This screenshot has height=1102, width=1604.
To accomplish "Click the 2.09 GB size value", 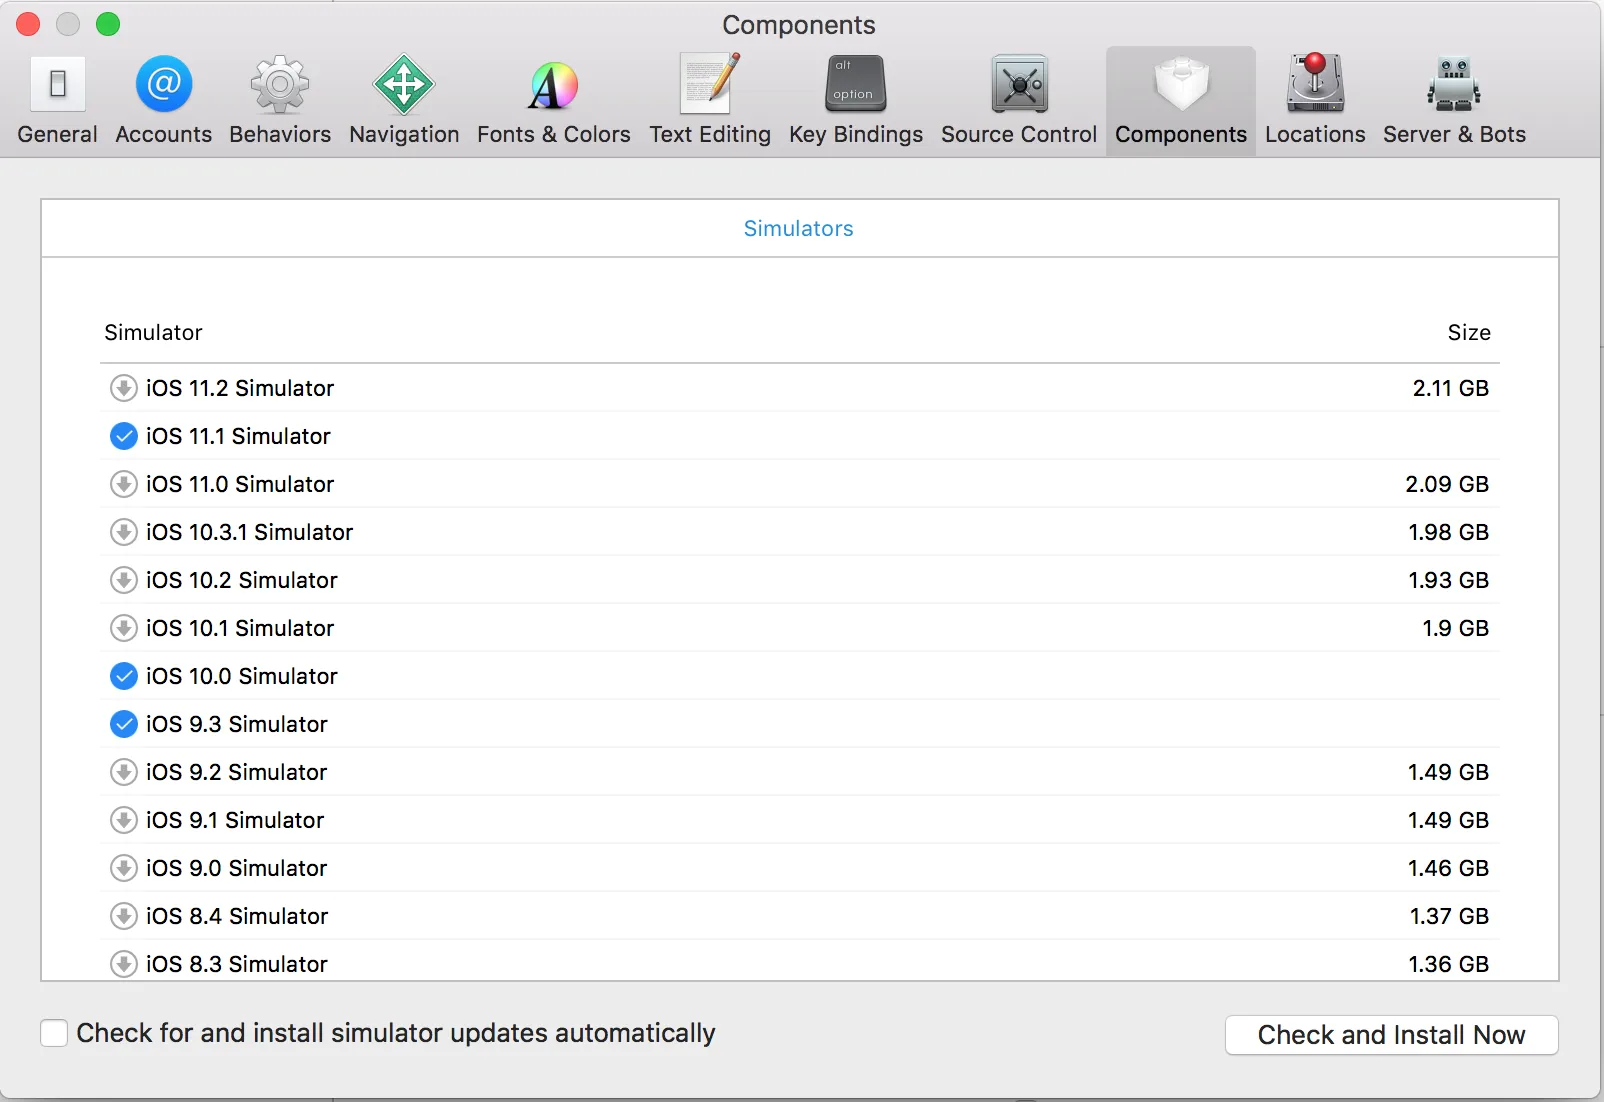I will click(x=1447, y=484).
